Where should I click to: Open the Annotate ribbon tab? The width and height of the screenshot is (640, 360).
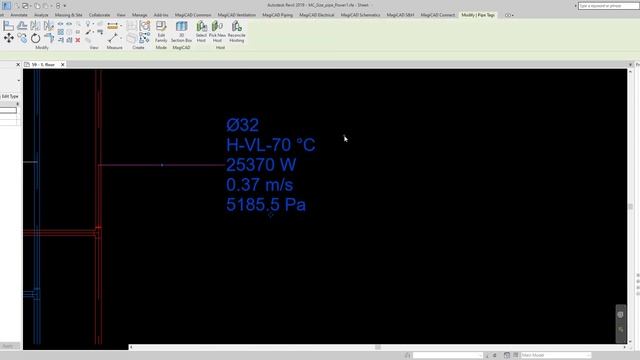point(19,15)
